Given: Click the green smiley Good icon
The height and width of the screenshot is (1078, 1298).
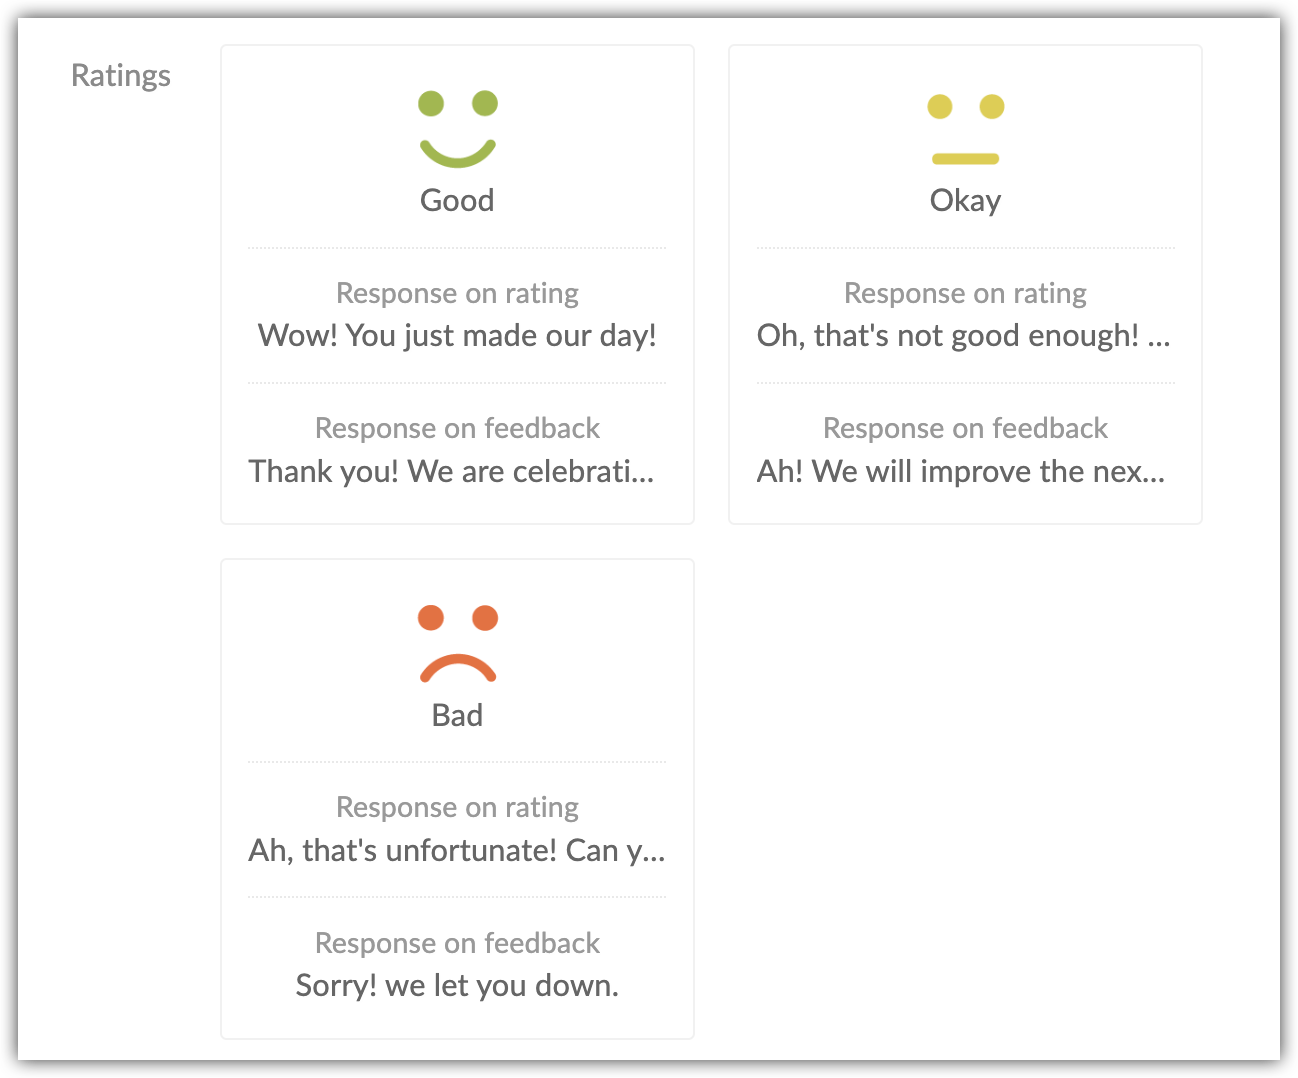Looking at the screenshot, I should tap(457, 128).
